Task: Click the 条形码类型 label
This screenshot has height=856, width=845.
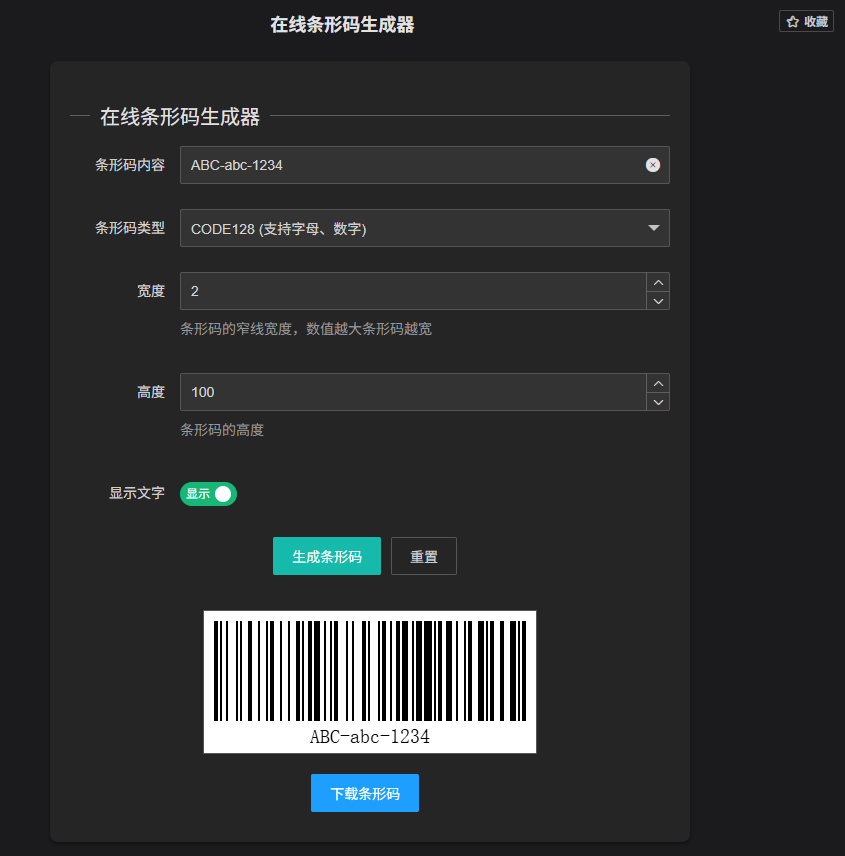Action: (x=130, y=228)
